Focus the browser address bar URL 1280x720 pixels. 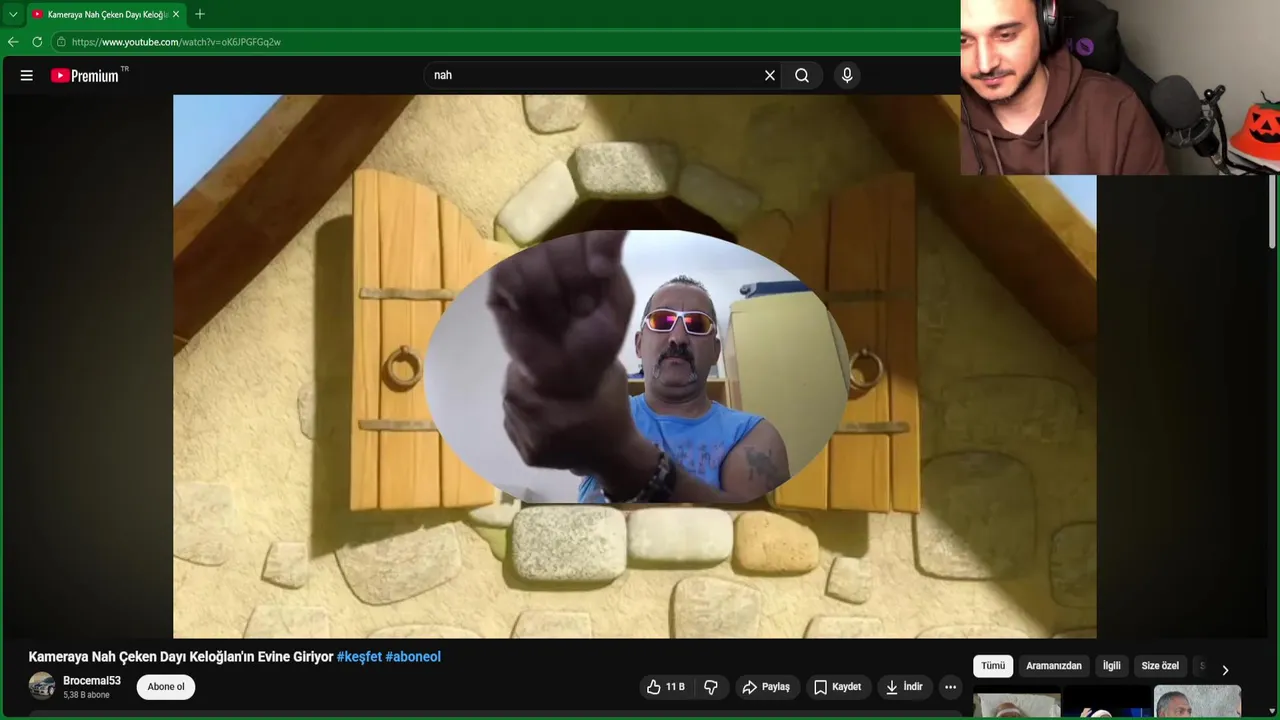click(x=176, y=42)
